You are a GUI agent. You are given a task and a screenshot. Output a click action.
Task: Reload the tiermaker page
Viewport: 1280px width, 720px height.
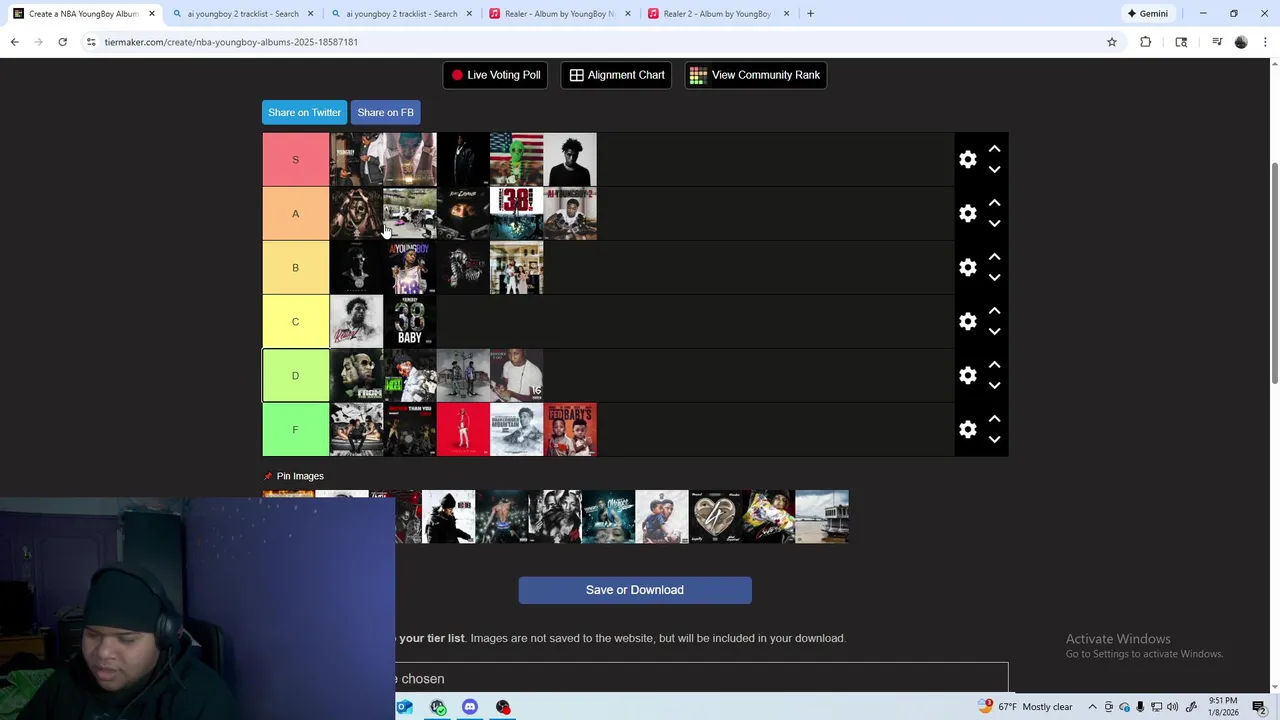pyautogui.click(x=62, y=42)
